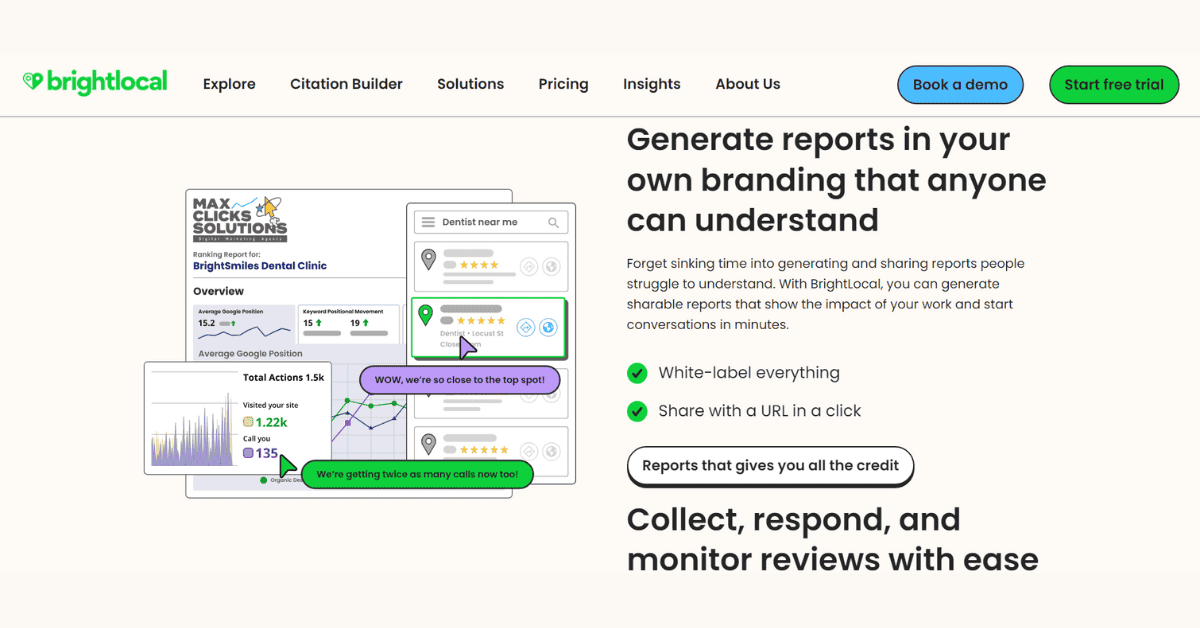Click the star rating on highlighted listing
The image size is (1200, 628).
coord(481,321)
